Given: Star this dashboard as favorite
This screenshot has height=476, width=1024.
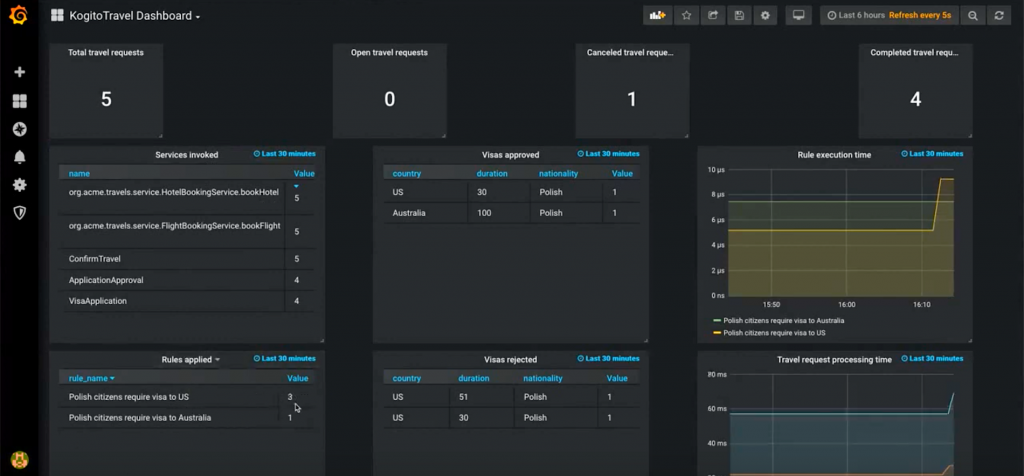Looking at the screenshot, I should (686, 16).
